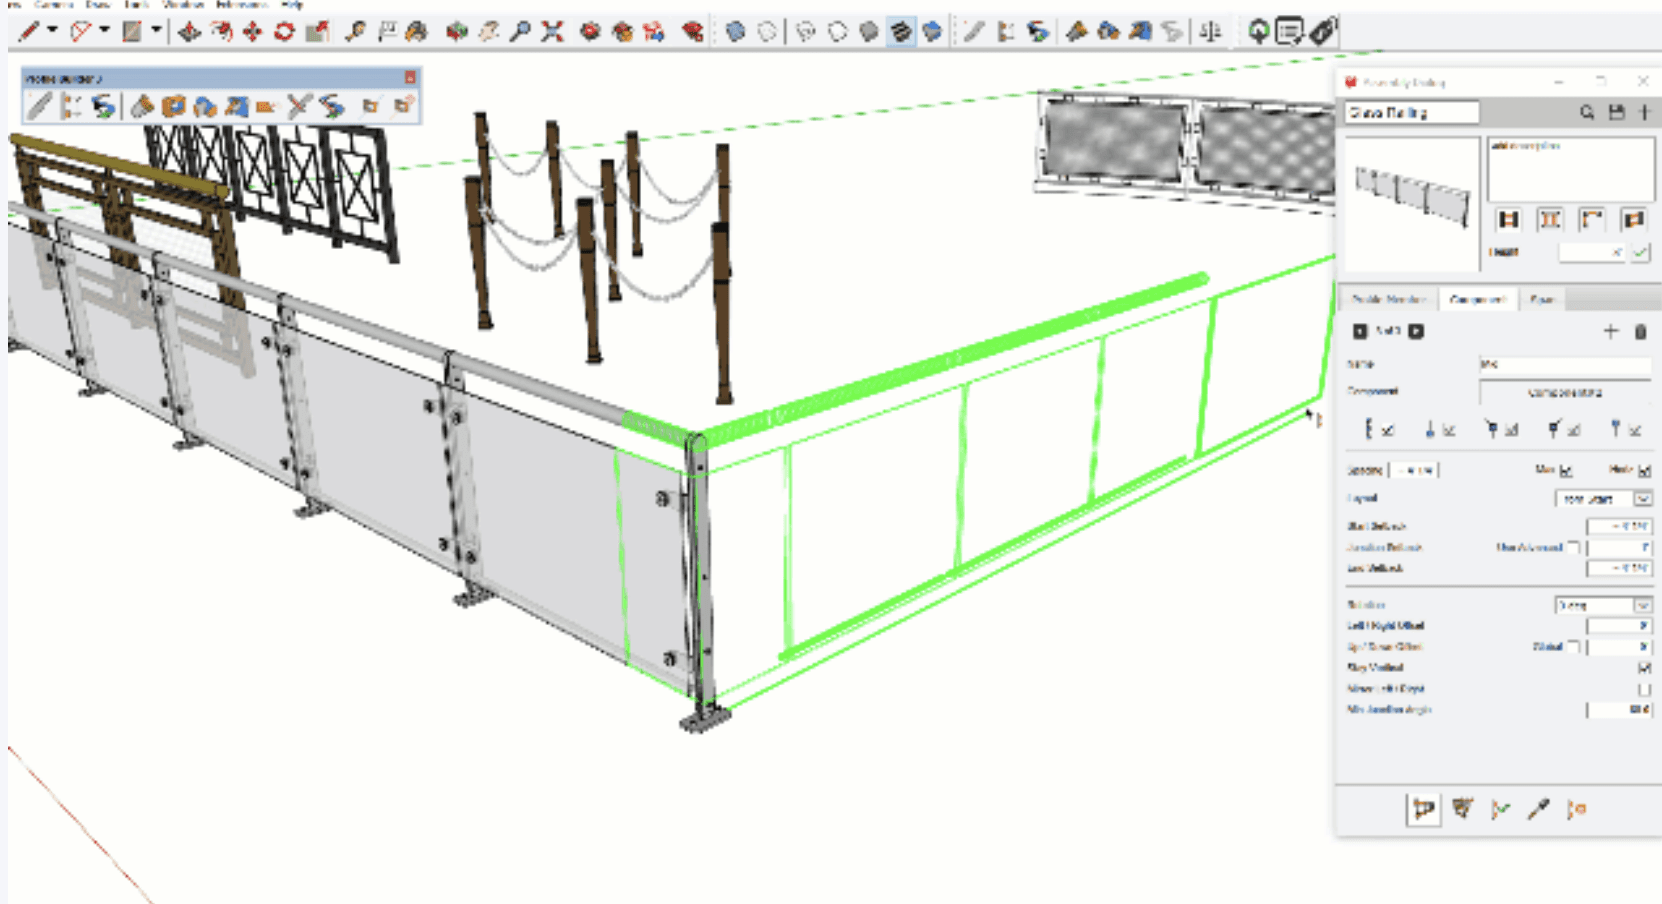Select the Line pencil tool in top toolbar
Screen dimensions: 1662x904
29,32
